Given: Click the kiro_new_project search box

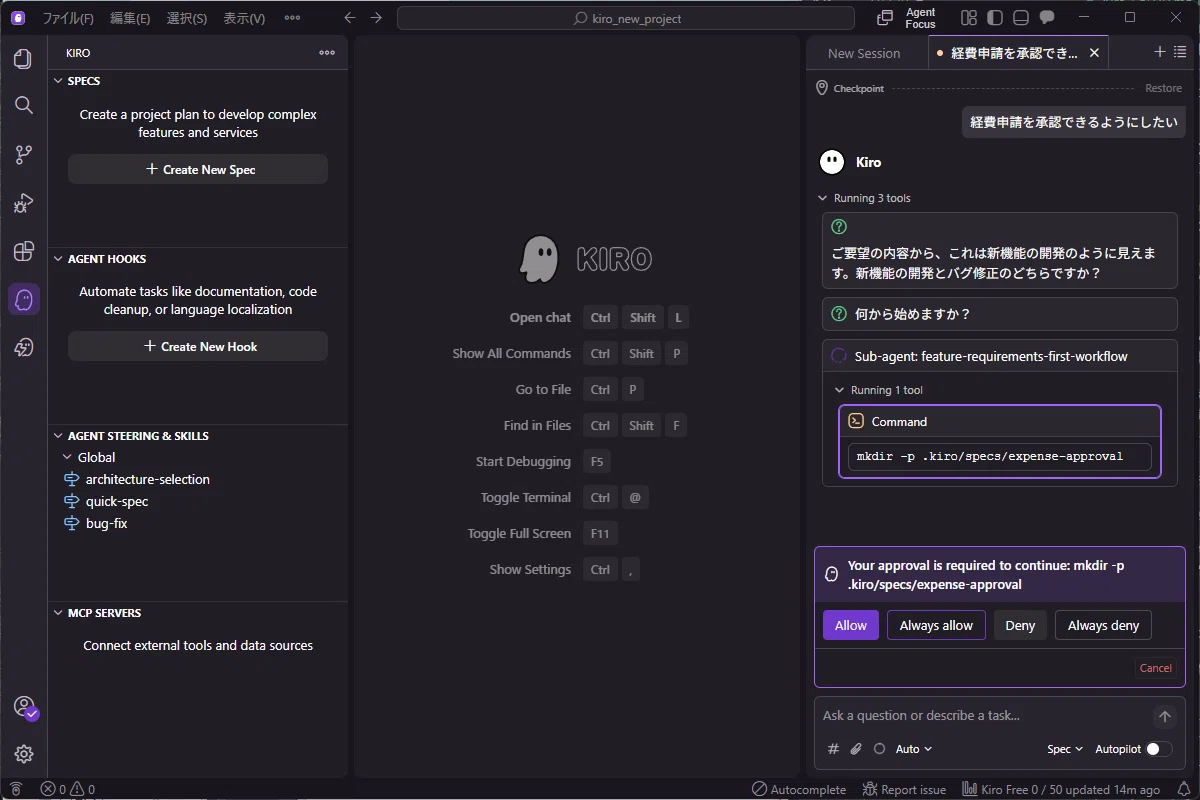Looking at the screenshot, I should (x=626, y=18).
